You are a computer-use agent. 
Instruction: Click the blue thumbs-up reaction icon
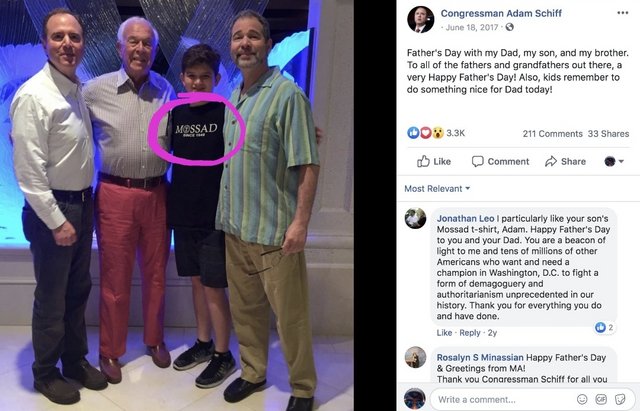point(413,133)
